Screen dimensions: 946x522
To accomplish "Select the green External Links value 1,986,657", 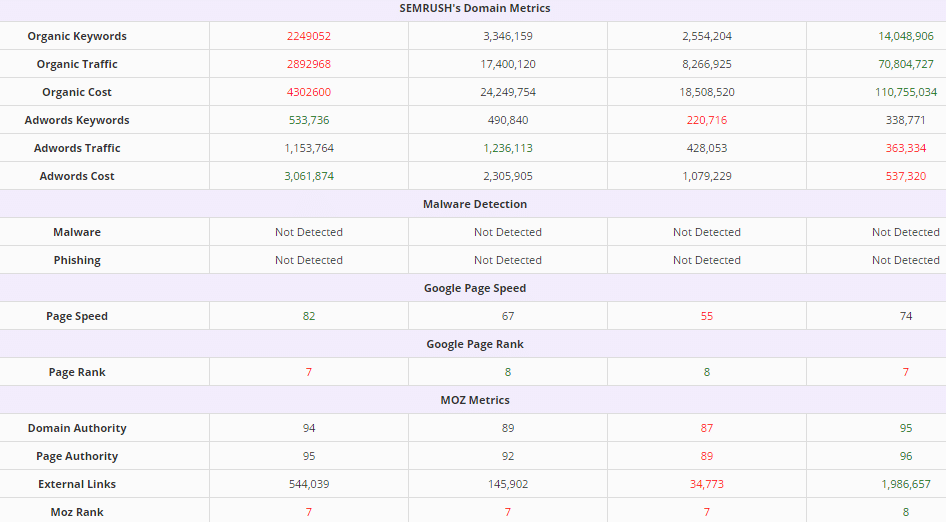I will pyautogui.click(x=906, y=484).
